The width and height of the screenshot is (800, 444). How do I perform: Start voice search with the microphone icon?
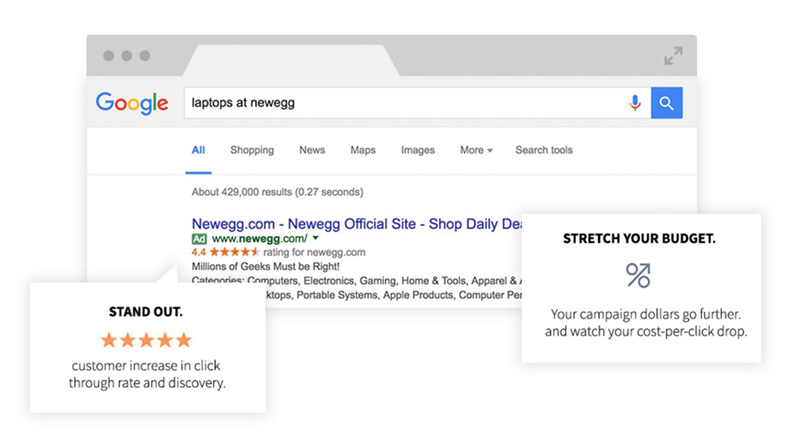pos(635,103)
